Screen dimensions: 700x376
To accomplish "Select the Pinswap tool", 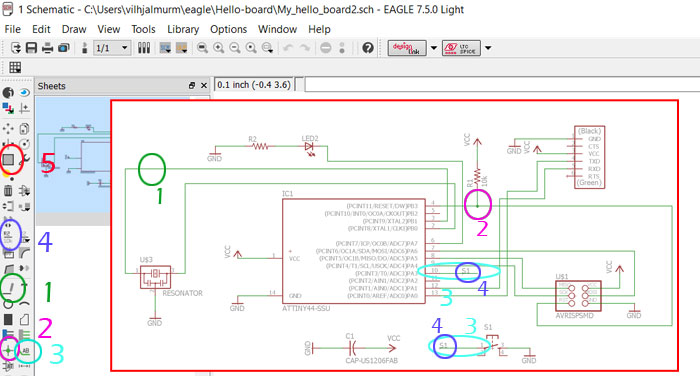I will (x=8, y=206).
